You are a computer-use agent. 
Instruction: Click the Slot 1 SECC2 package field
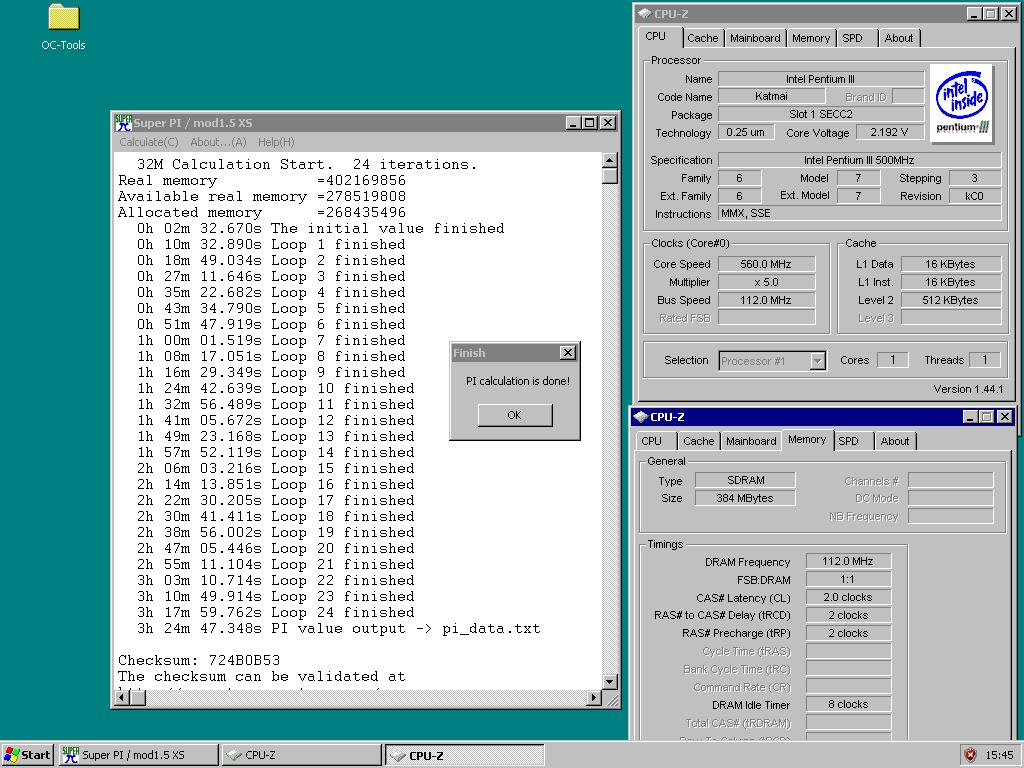click(821, 114)
